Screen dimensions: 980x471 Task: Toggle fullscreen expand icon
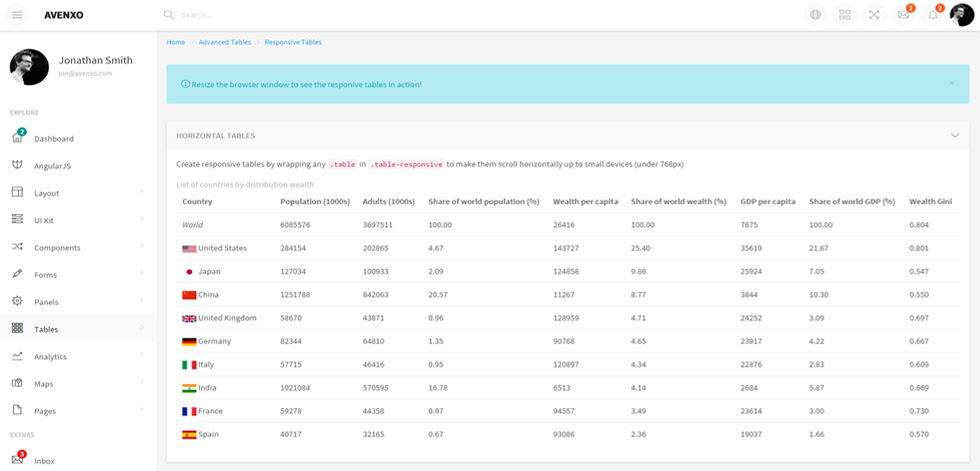click(874, 15)
